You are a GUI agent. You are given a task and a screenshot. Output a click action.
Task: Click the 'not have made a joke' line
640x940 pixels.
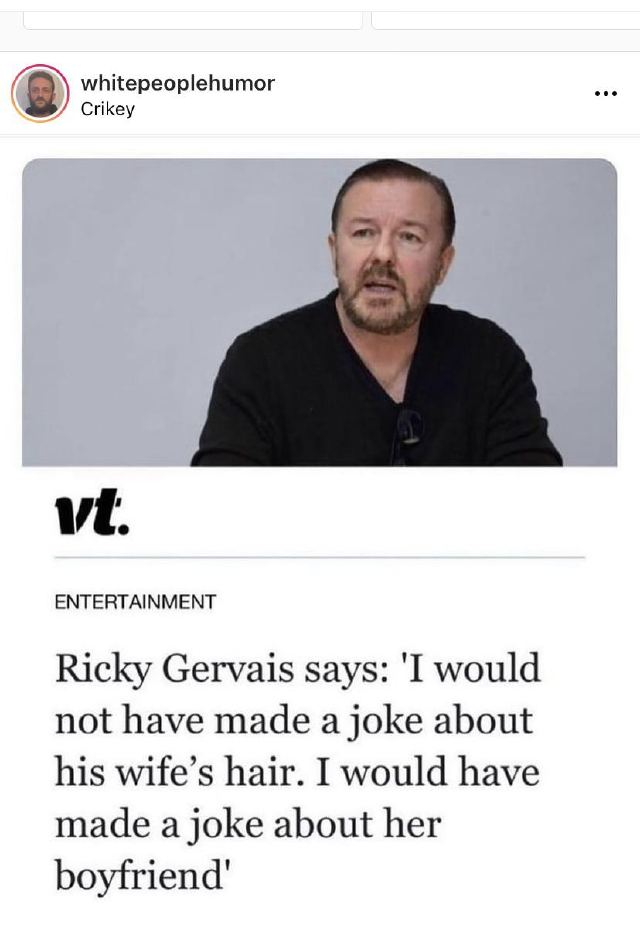(293, 721)
